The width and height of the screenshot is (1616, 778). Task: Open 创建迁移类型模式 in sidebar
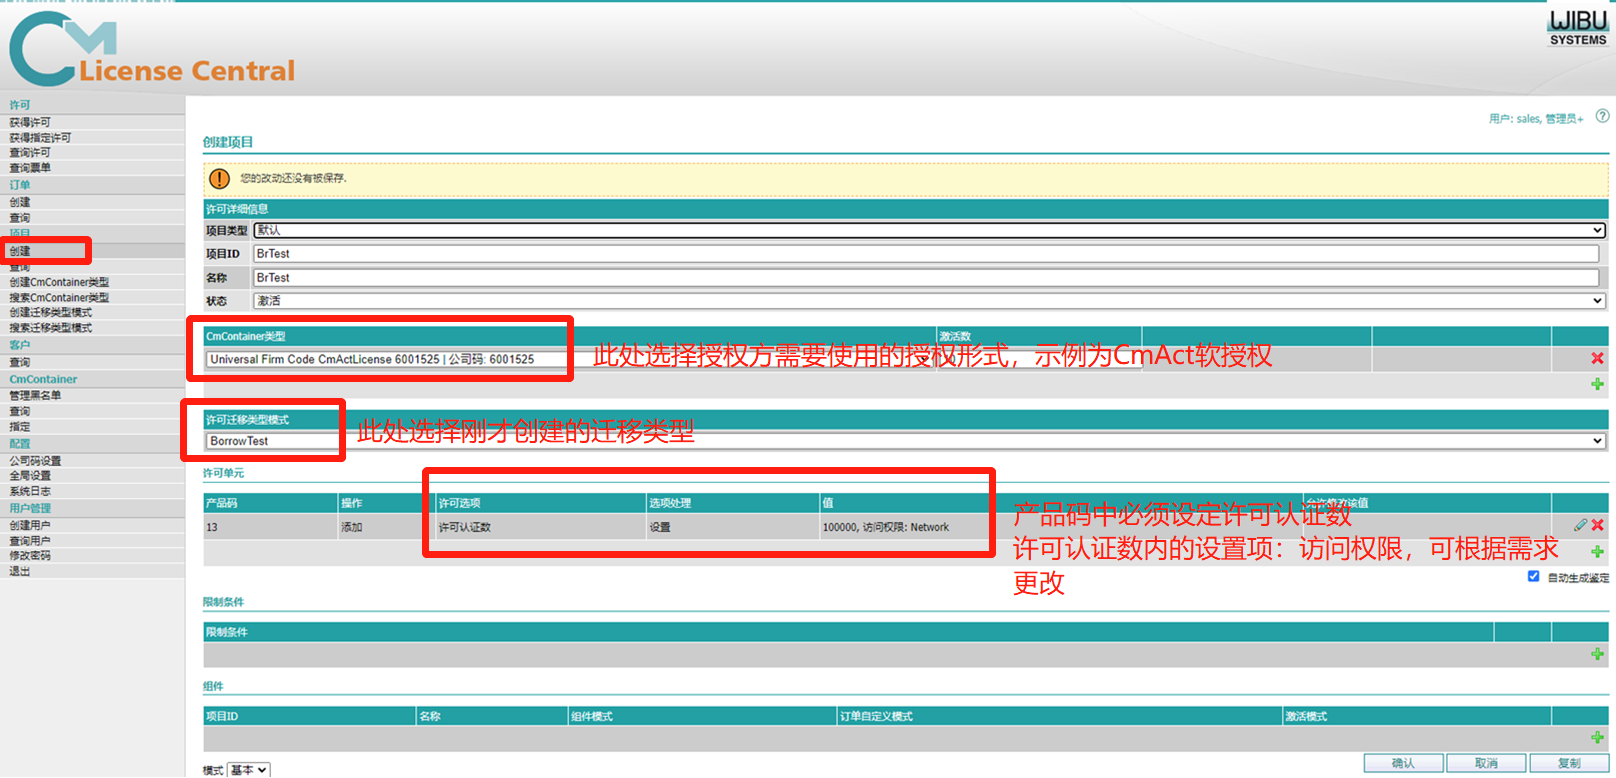[x=51, y=312]
